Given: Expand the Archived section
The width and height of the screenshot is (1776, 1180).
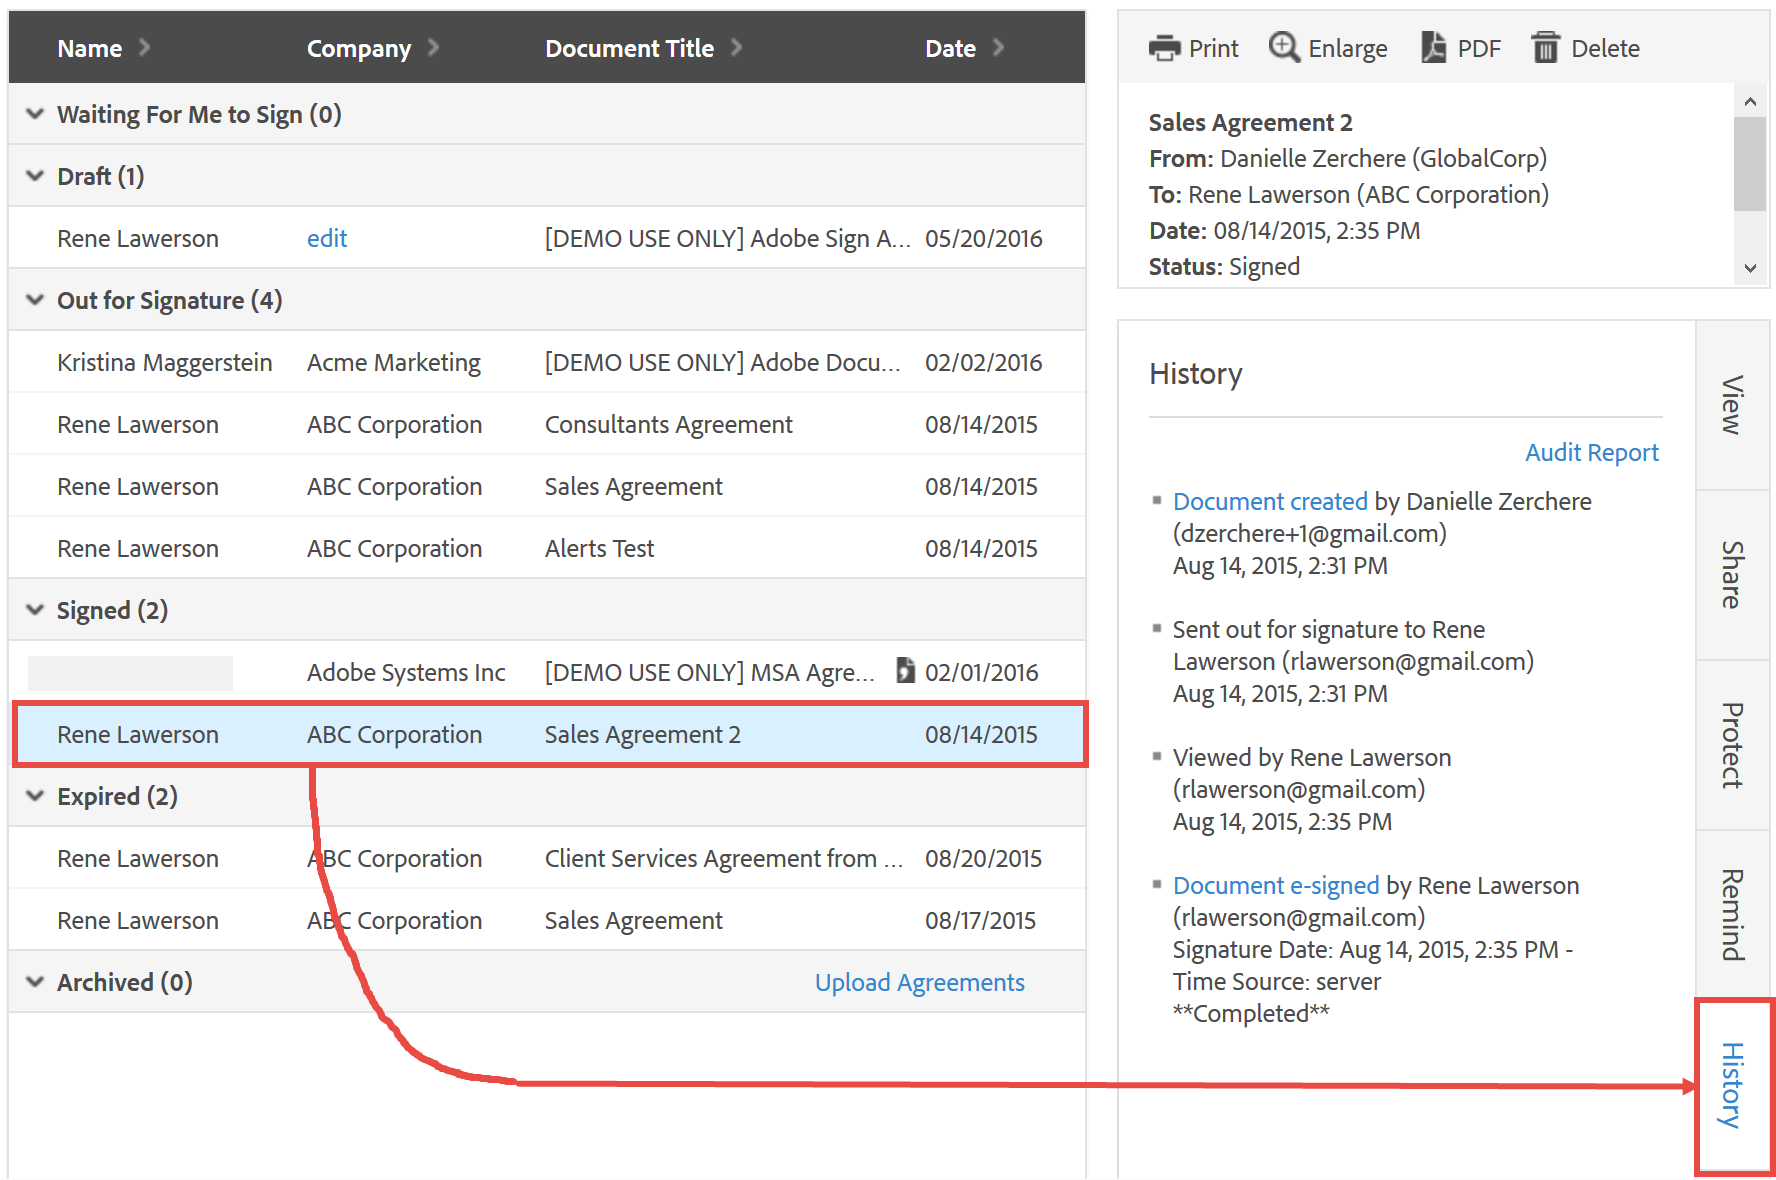Looking at the screenshot, I should pos(34,981).
